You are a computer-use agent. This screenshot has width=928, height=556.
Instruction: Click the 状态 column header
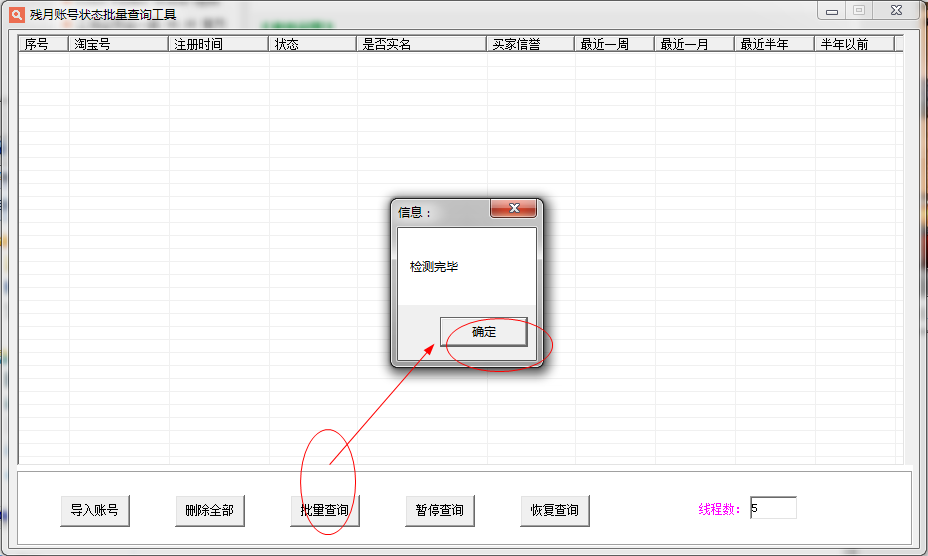click(x=312, y=44)
